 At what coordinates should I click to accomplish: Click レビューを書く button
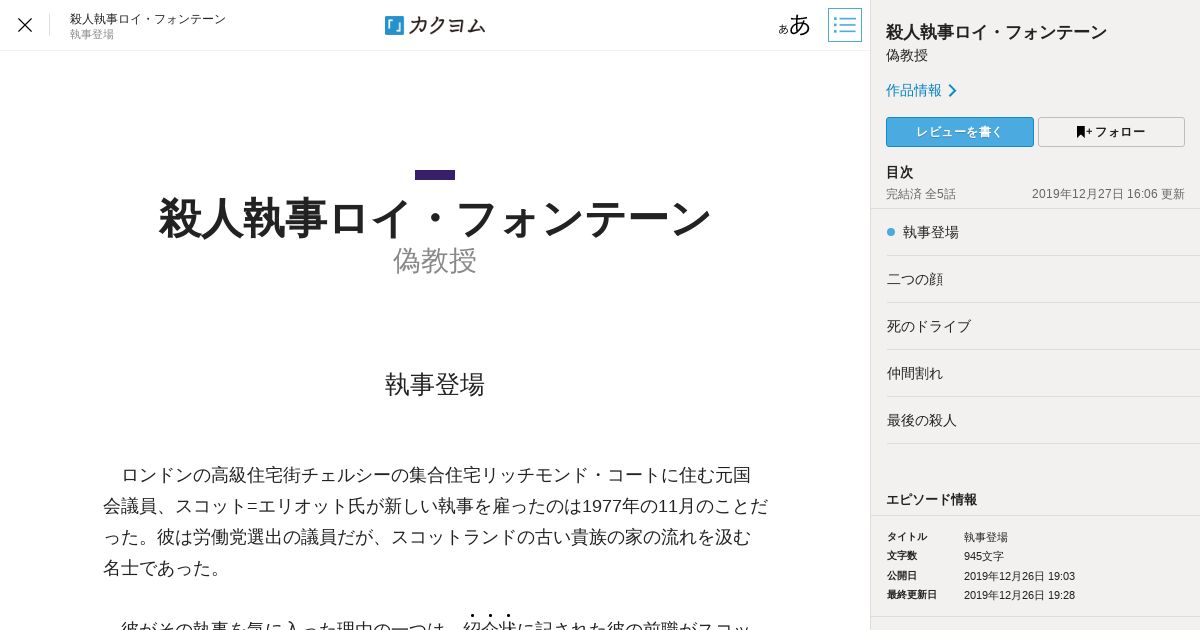point(960,132)
